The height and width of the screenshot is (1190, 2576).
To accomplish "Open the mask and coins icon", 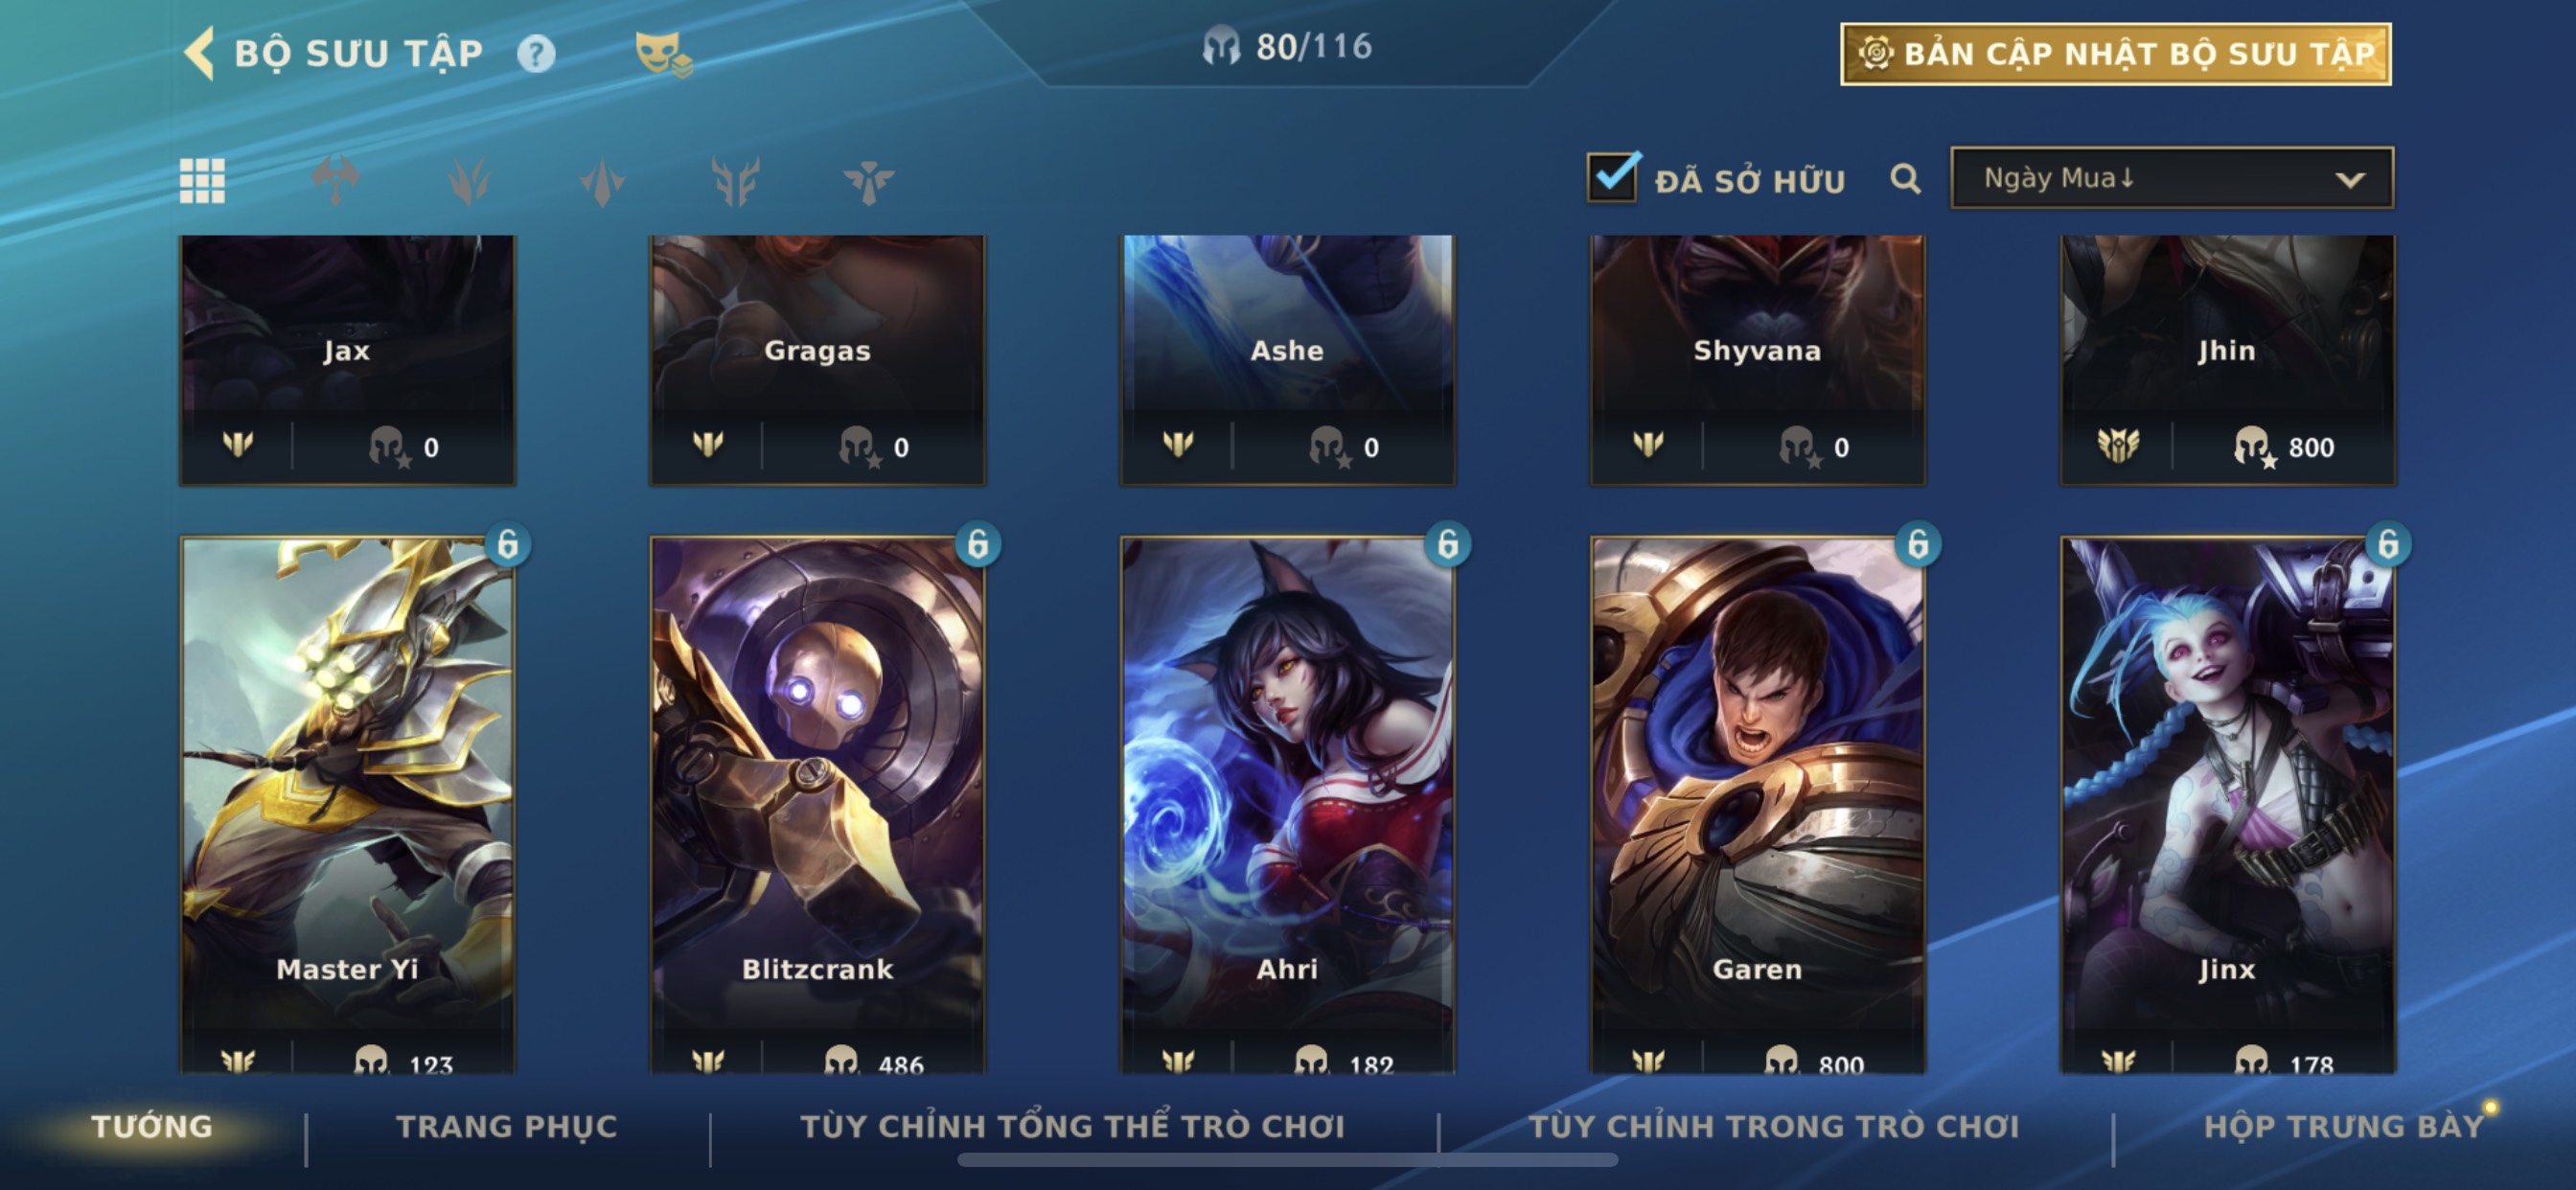I will click(x=663, y=53).
